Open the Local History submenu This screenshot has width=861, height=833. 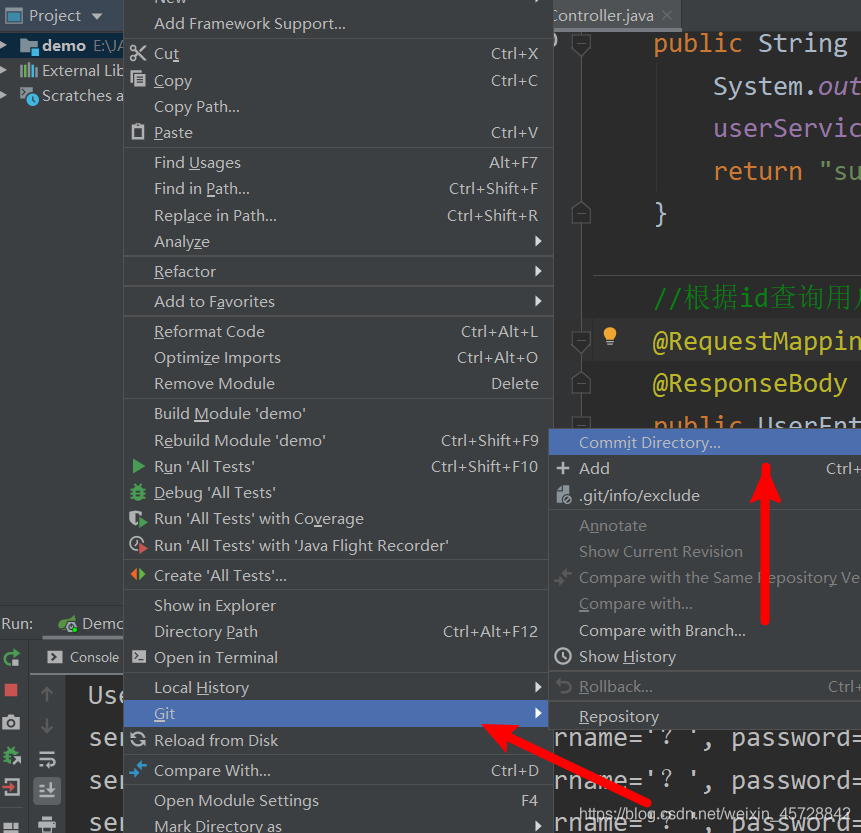338,687
